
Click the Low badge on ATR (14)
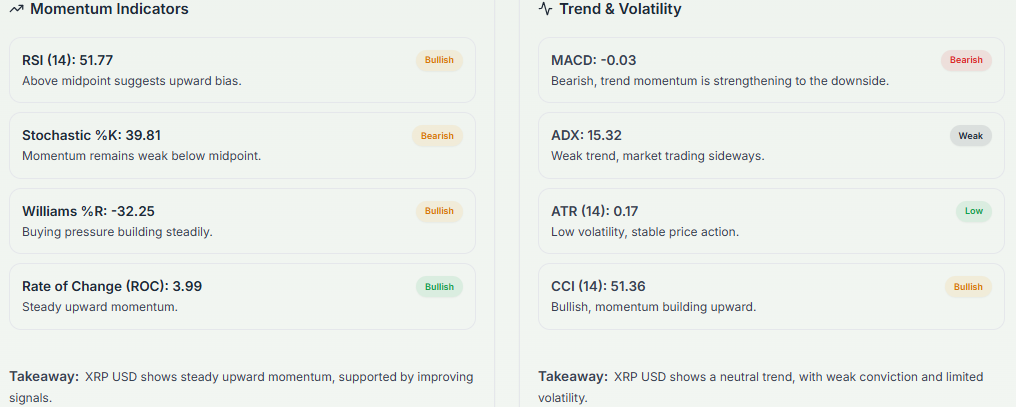(973, 211)
